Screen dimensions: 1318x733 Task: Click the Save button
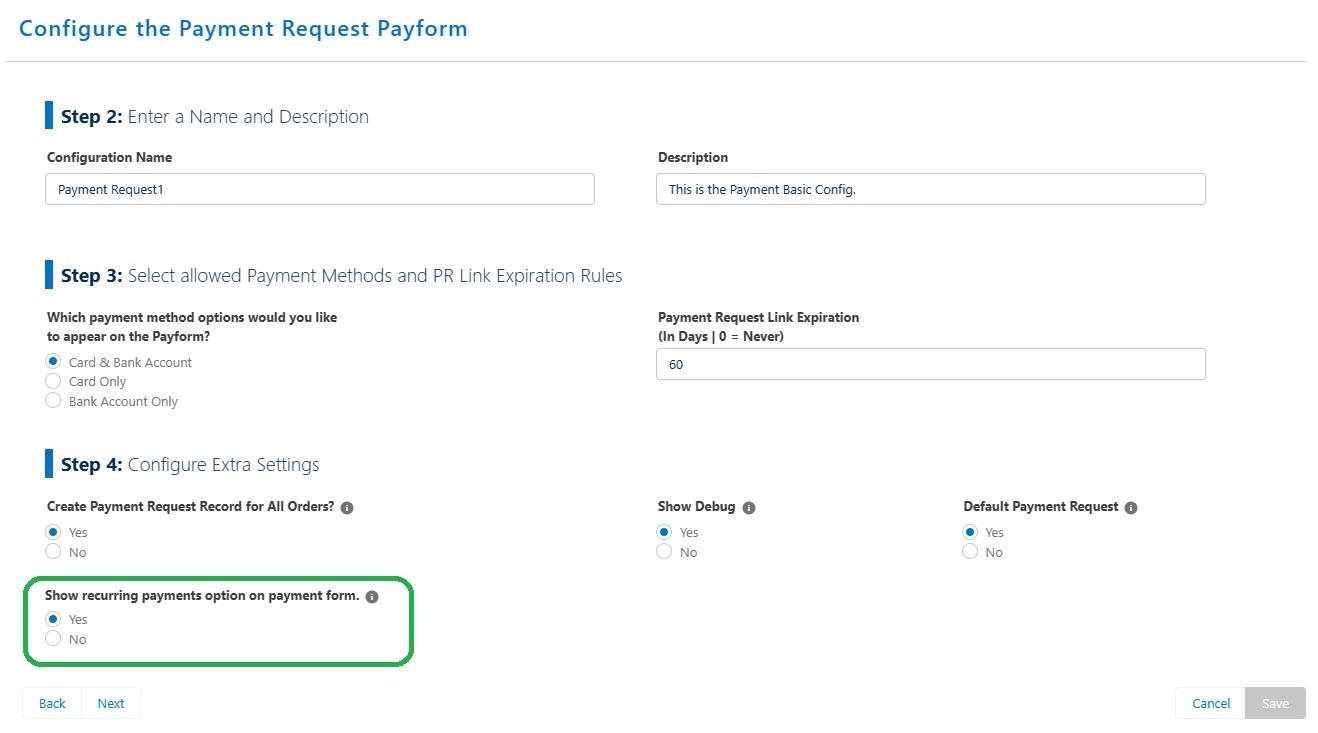point(1274,703)
